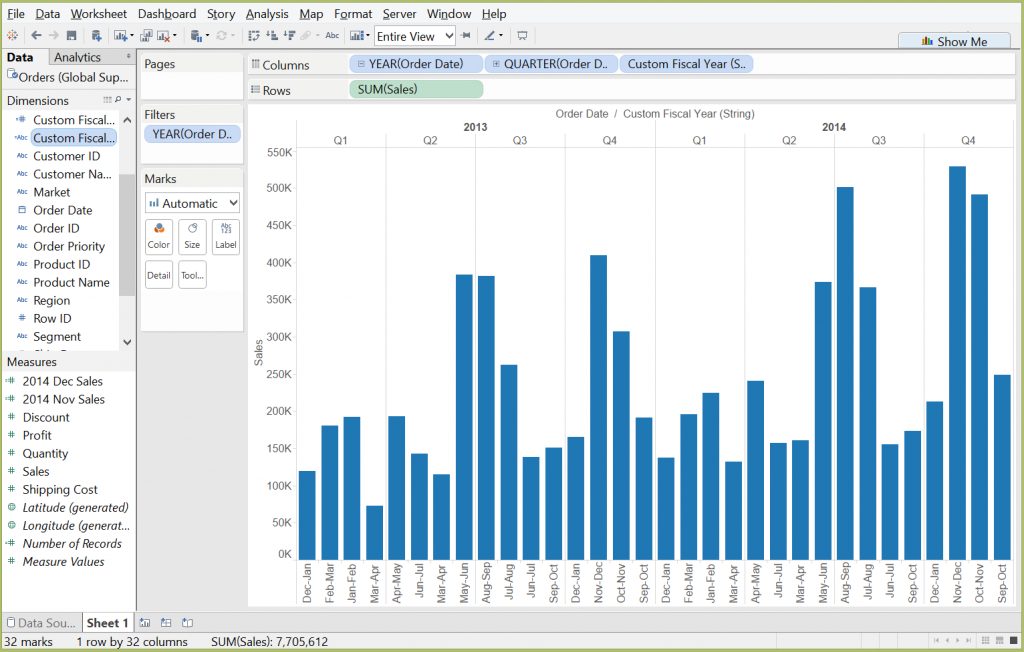
Task: Select the 2014 Dec Sales measure
Action: click(62, 381)
